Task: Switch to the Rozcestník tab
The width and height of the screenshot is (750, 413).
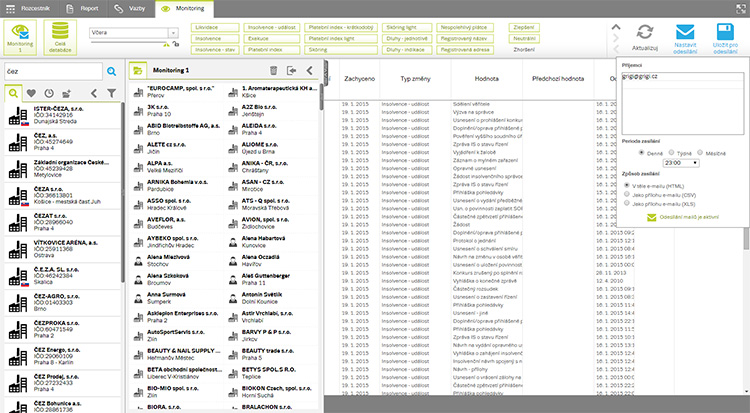Action: (29, 9)
